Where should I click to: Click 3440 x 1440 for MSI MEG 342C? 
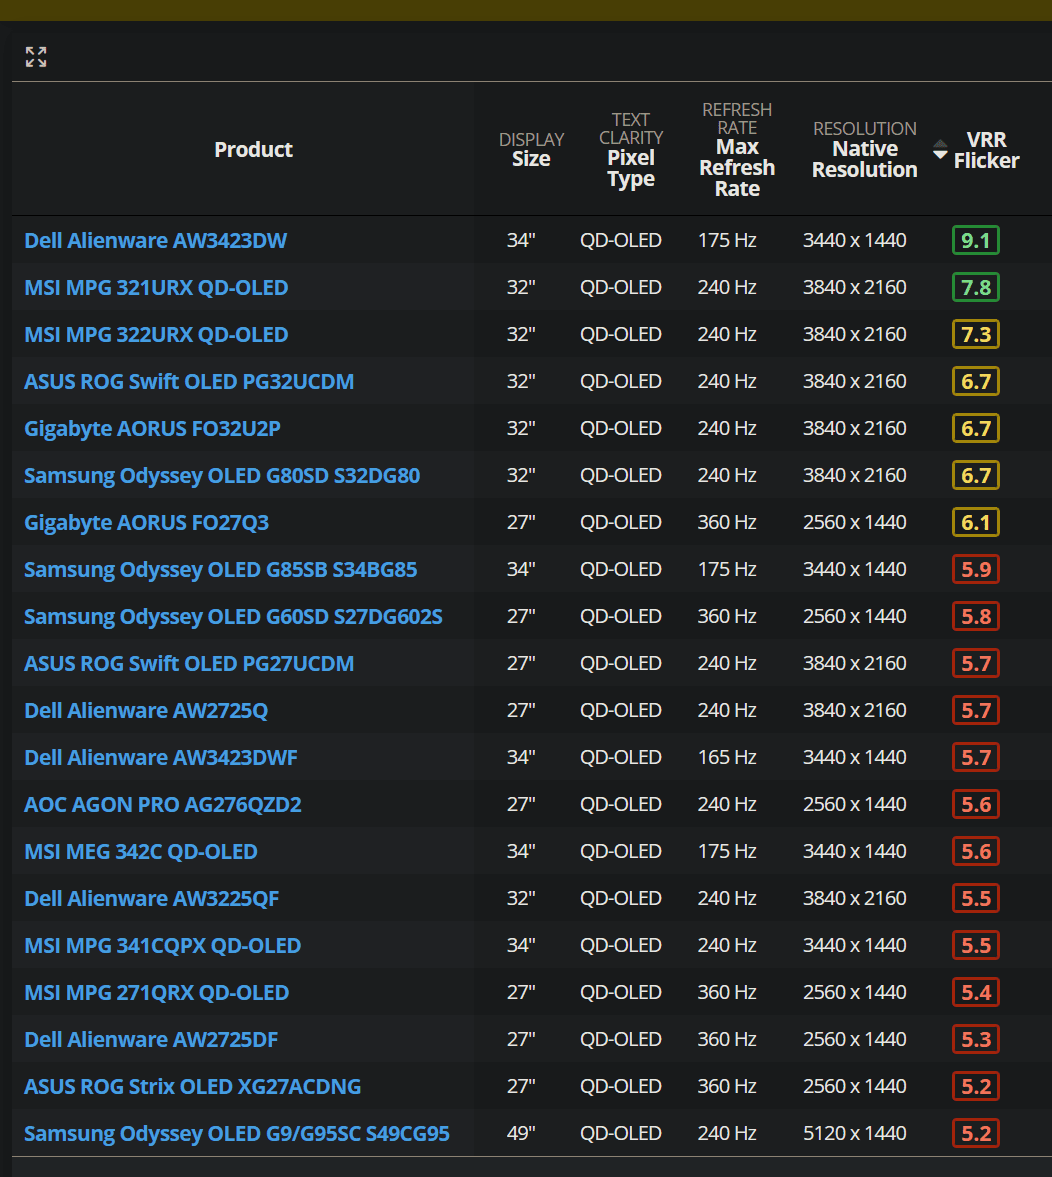[x=855, y=852]
